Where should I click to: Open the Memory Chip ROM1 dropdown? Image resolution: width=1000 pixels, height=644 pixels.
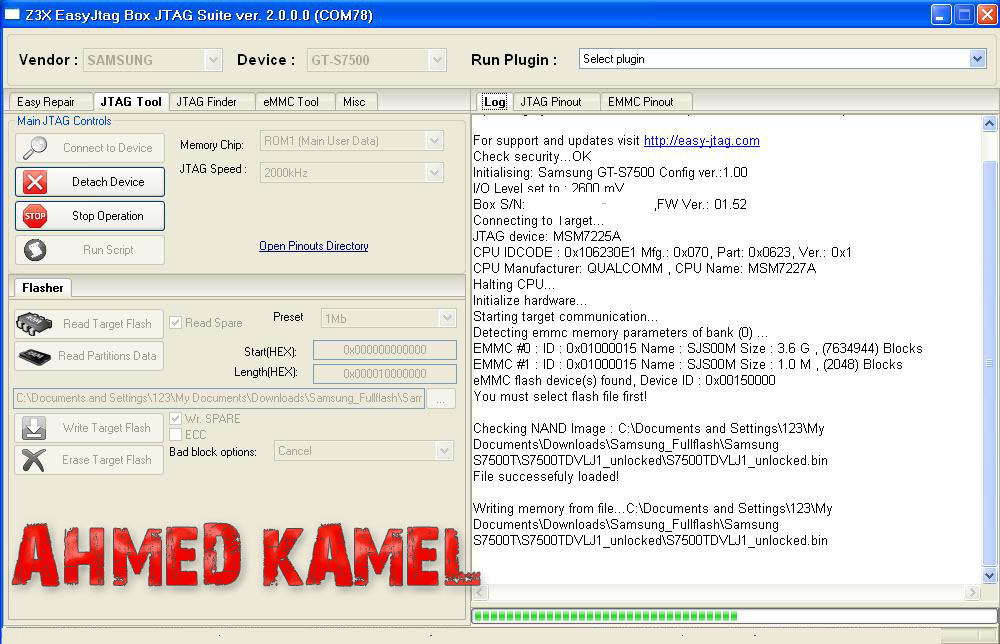pos(434,141)
